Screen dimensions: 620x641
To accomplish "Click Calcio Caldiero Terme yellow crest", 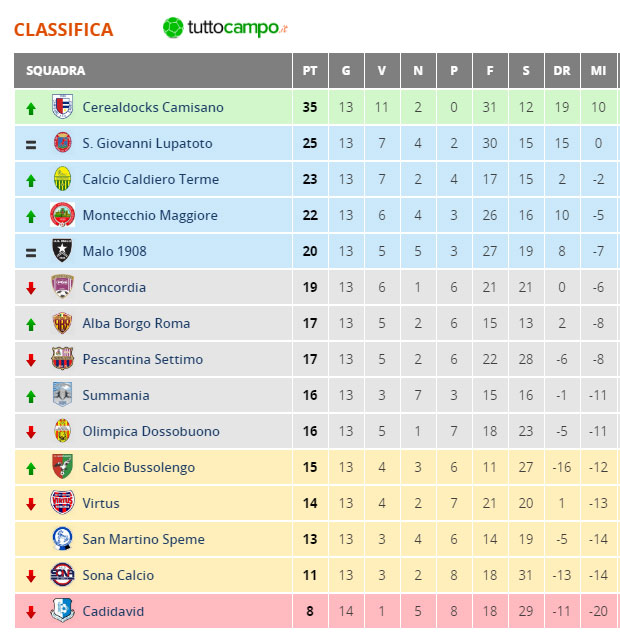I will point(63,179).
